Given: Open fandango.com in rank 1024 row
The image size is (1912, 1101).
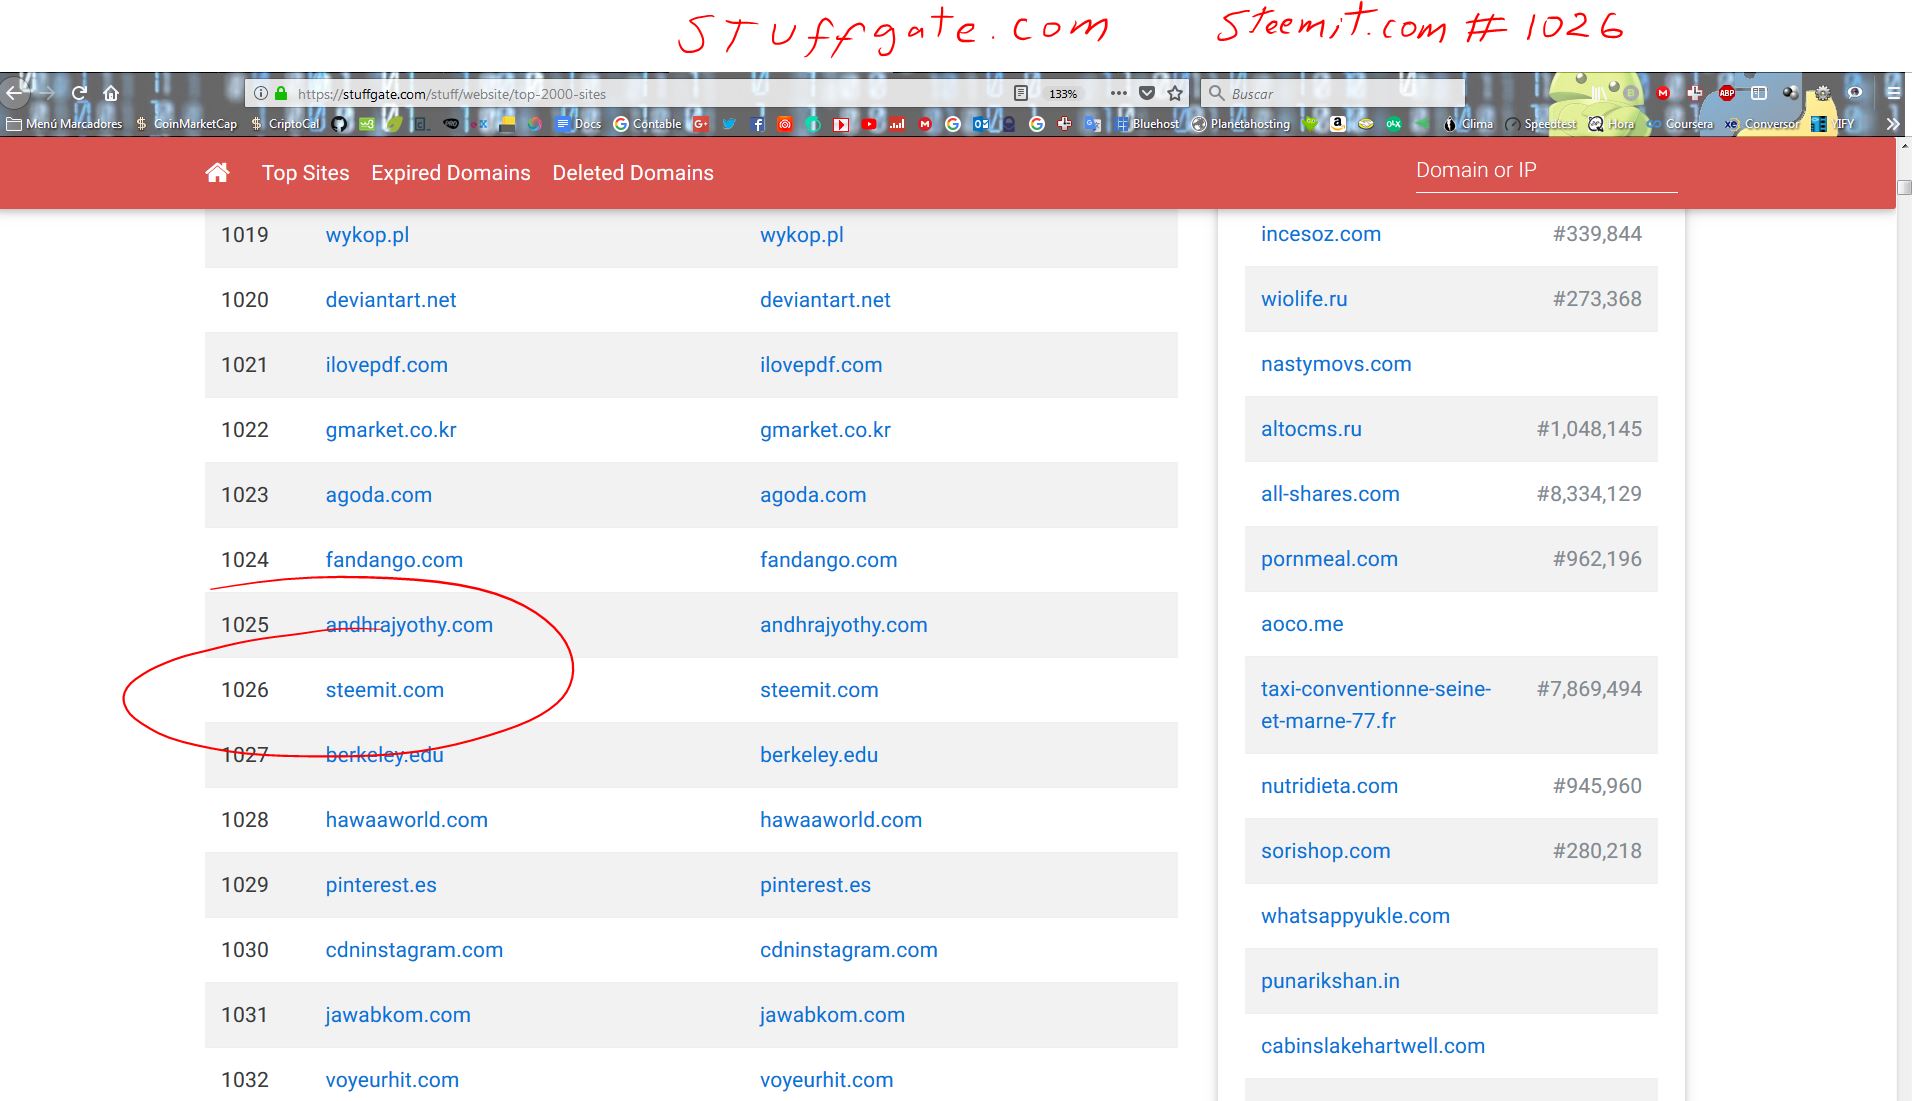Looking at the screenshot, I should coord(394,560).
